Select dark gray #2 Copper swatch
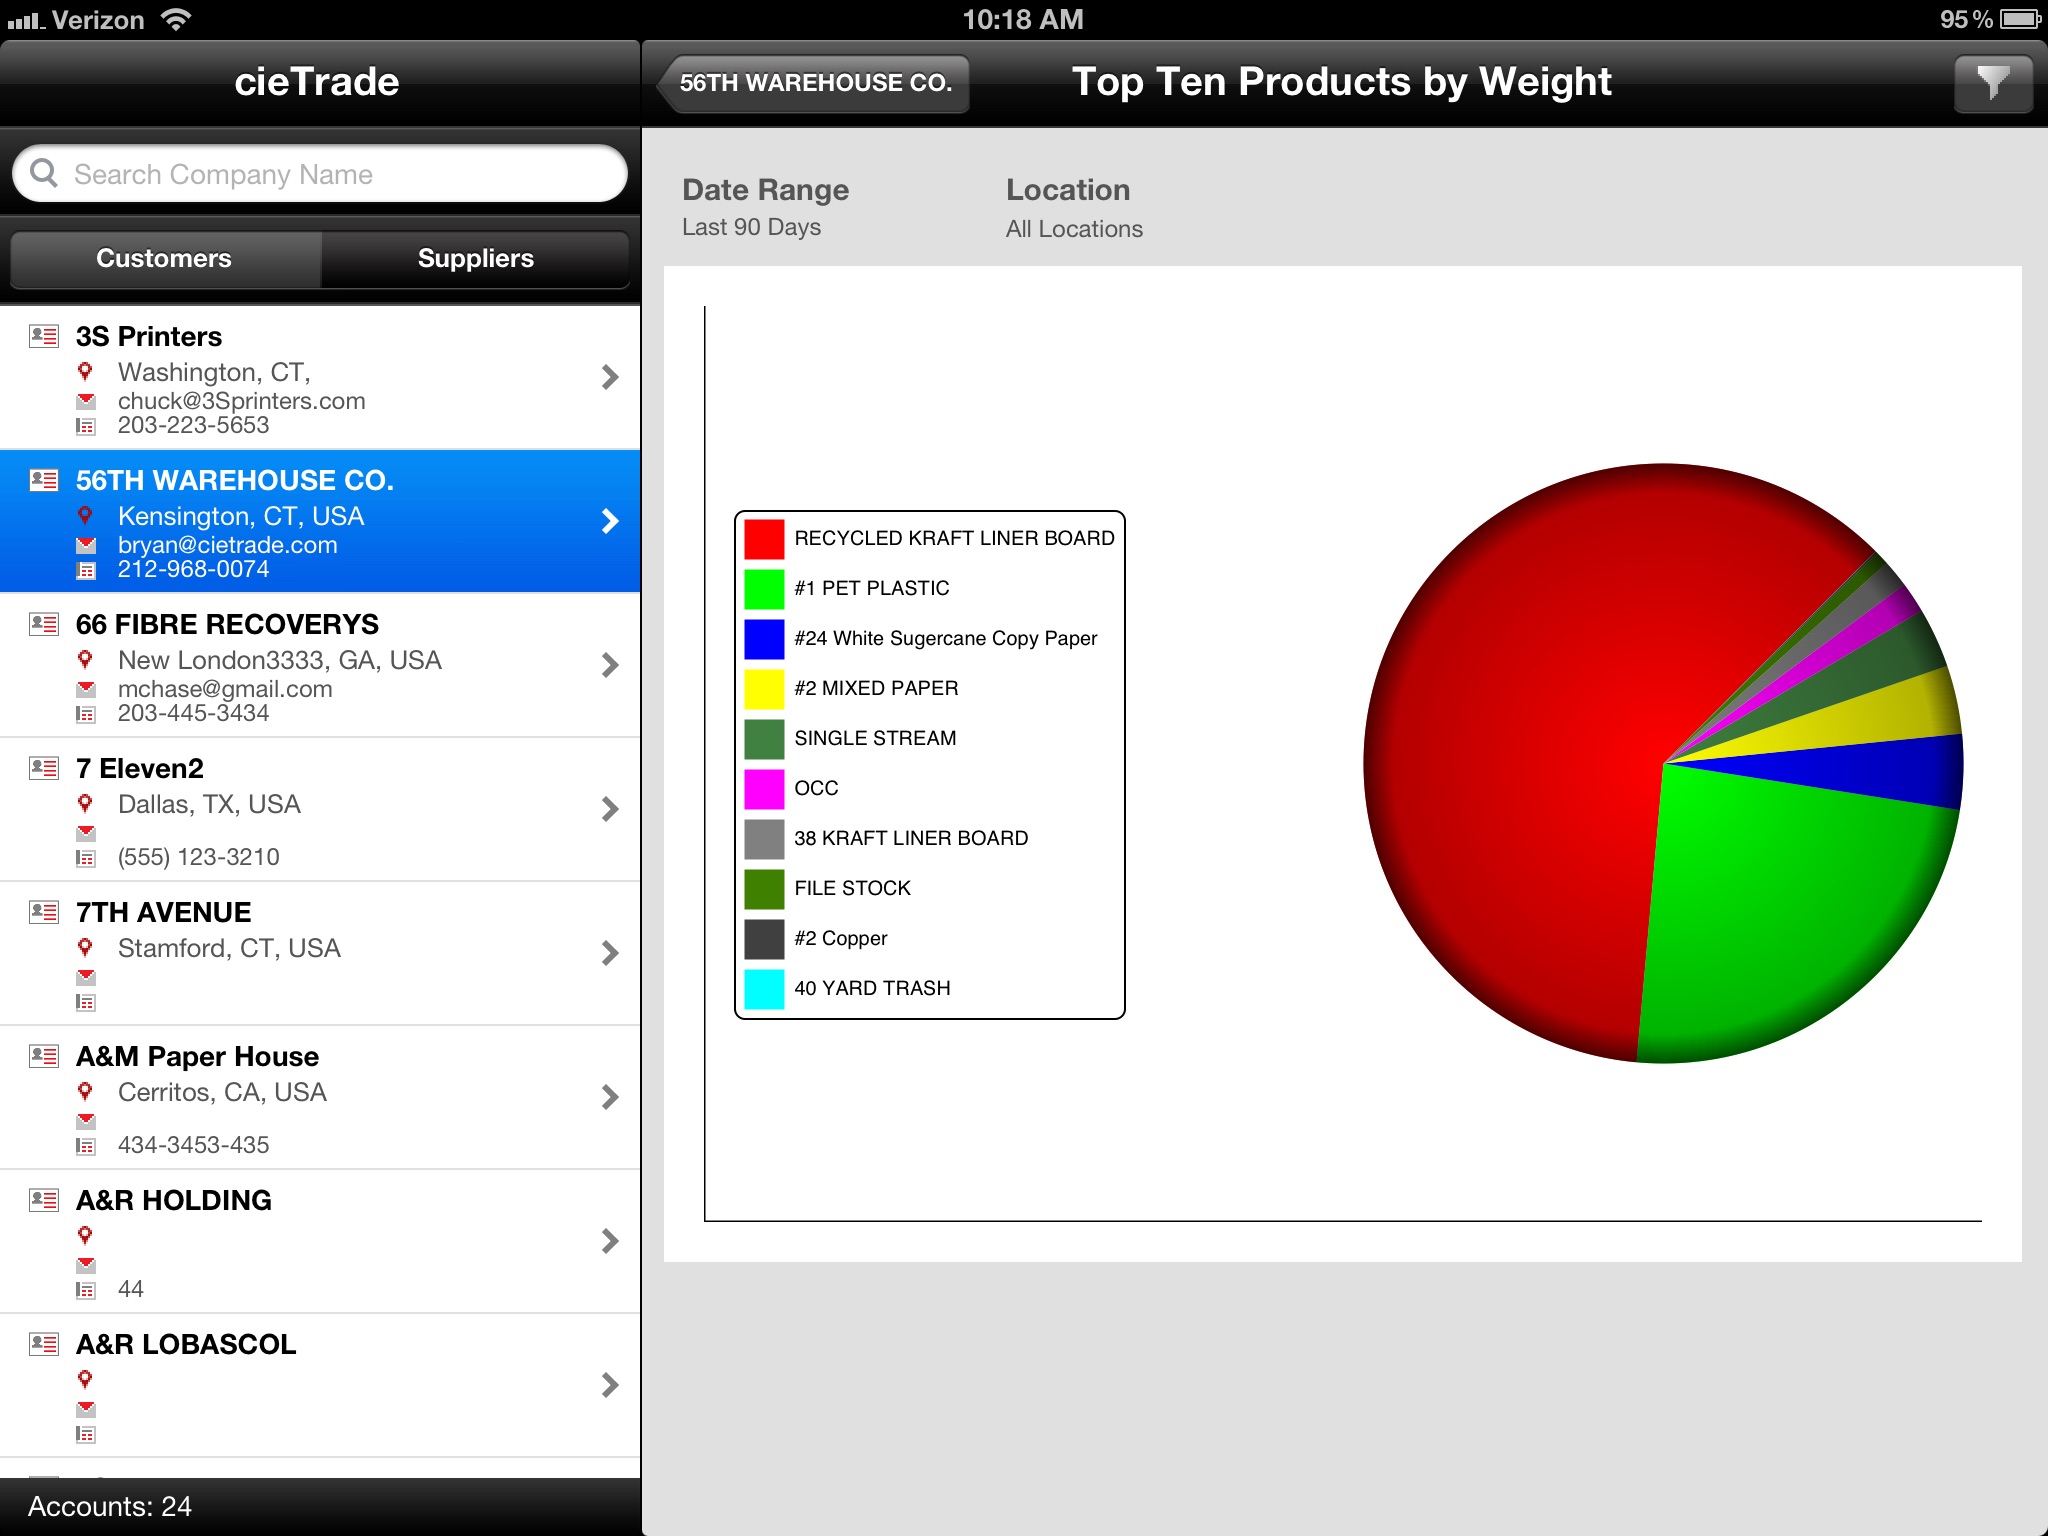Viewport: 2048px width, 1536px height. pyautogui.click(x=764, y=939)
